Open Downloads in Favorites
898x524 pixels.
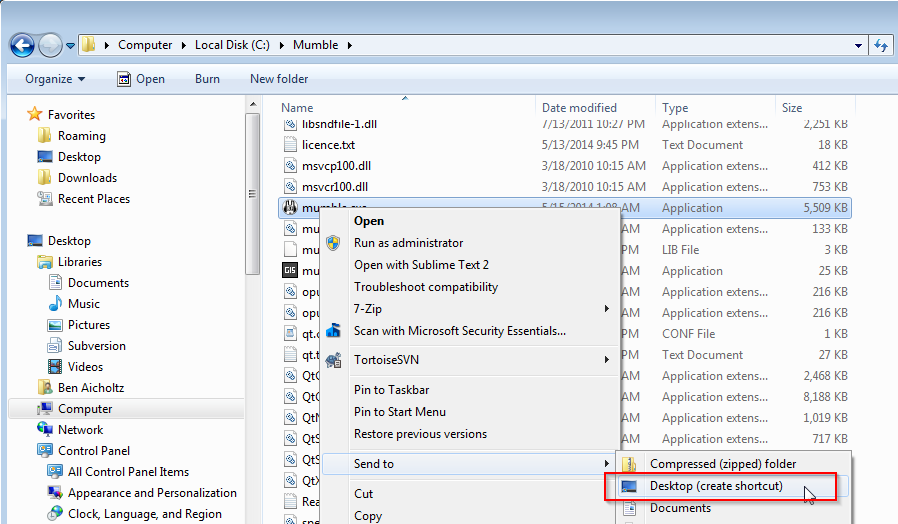(x=87, y=178)
